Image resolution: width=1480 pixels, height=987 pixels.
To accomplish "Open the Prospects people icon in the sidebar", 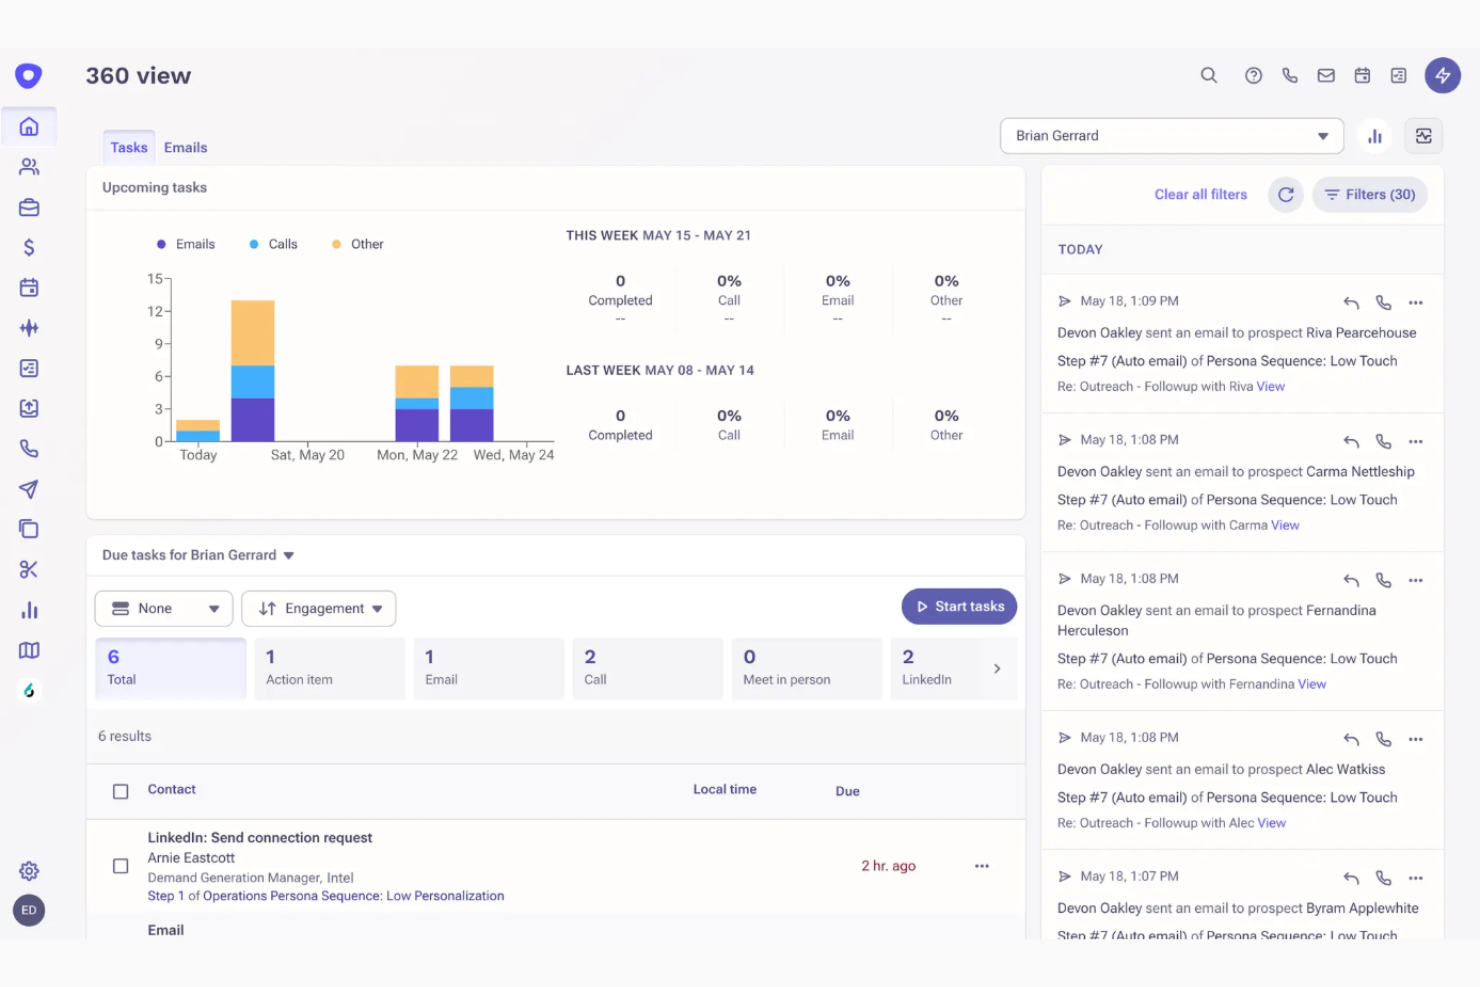I will 29,167.
